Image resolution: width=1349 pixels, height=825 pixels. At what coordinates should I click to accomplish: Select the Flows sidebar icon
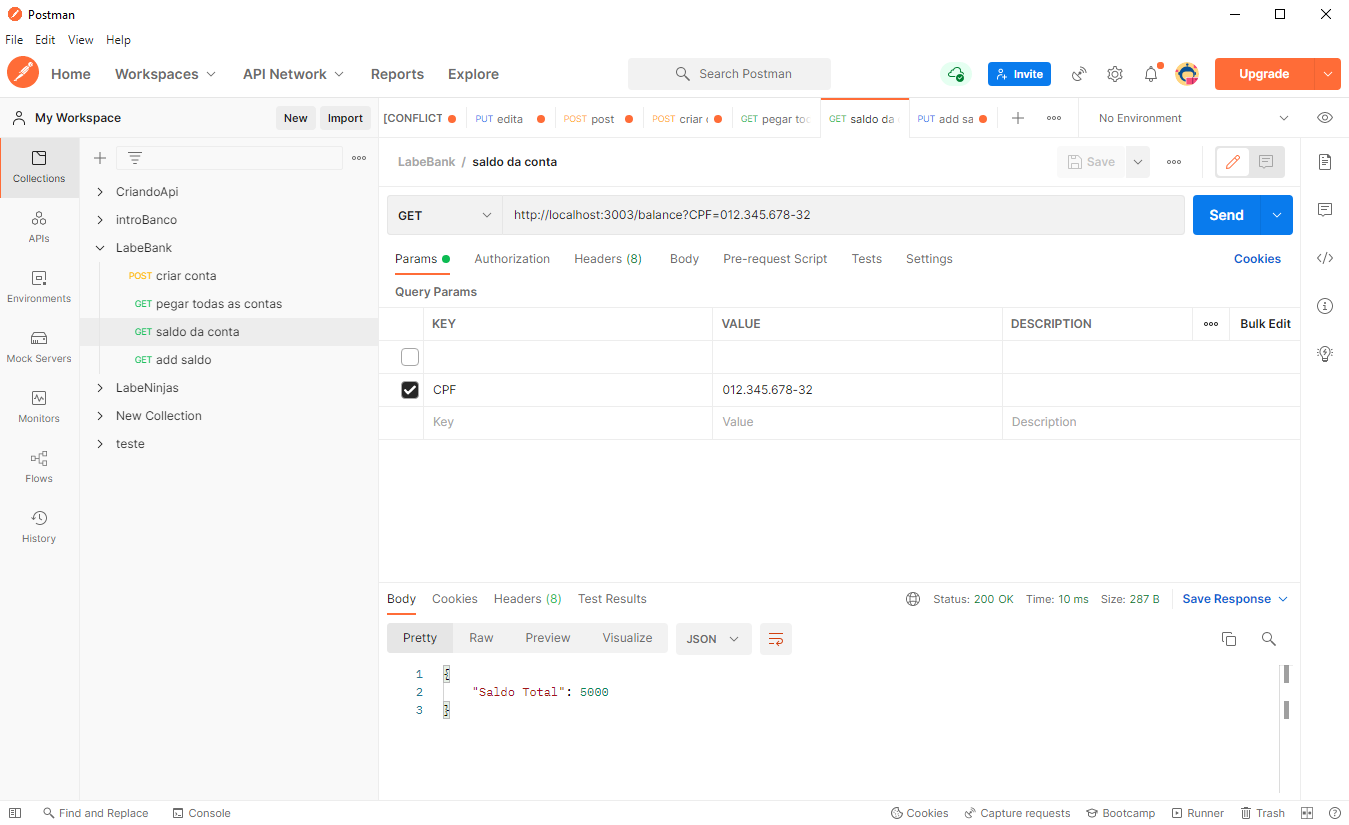pos(38,467)
